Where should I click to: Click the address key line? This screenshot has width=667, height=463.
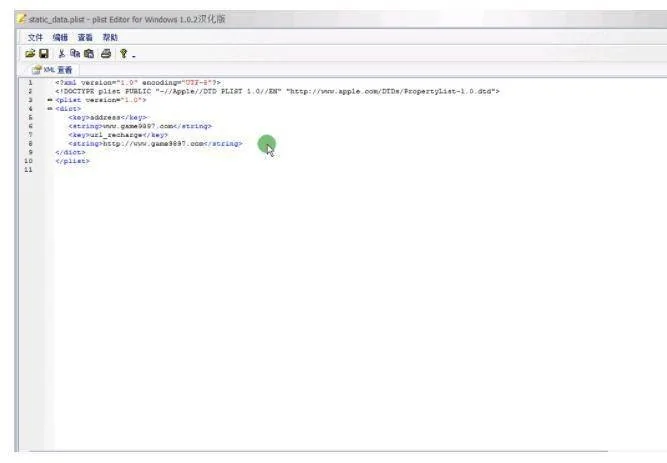[108, 117]
